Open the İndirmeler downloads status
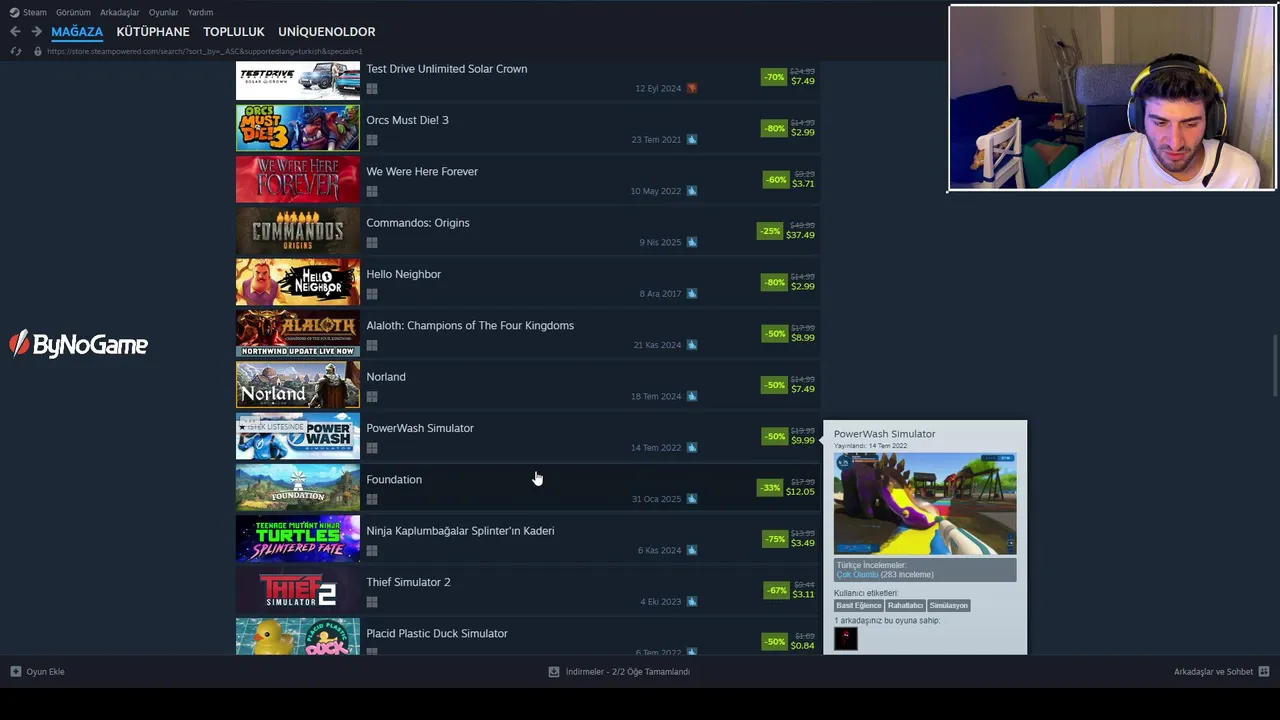Image resolution: width=1280 pixels, height=720 pixels. click(x=619, y=672)
